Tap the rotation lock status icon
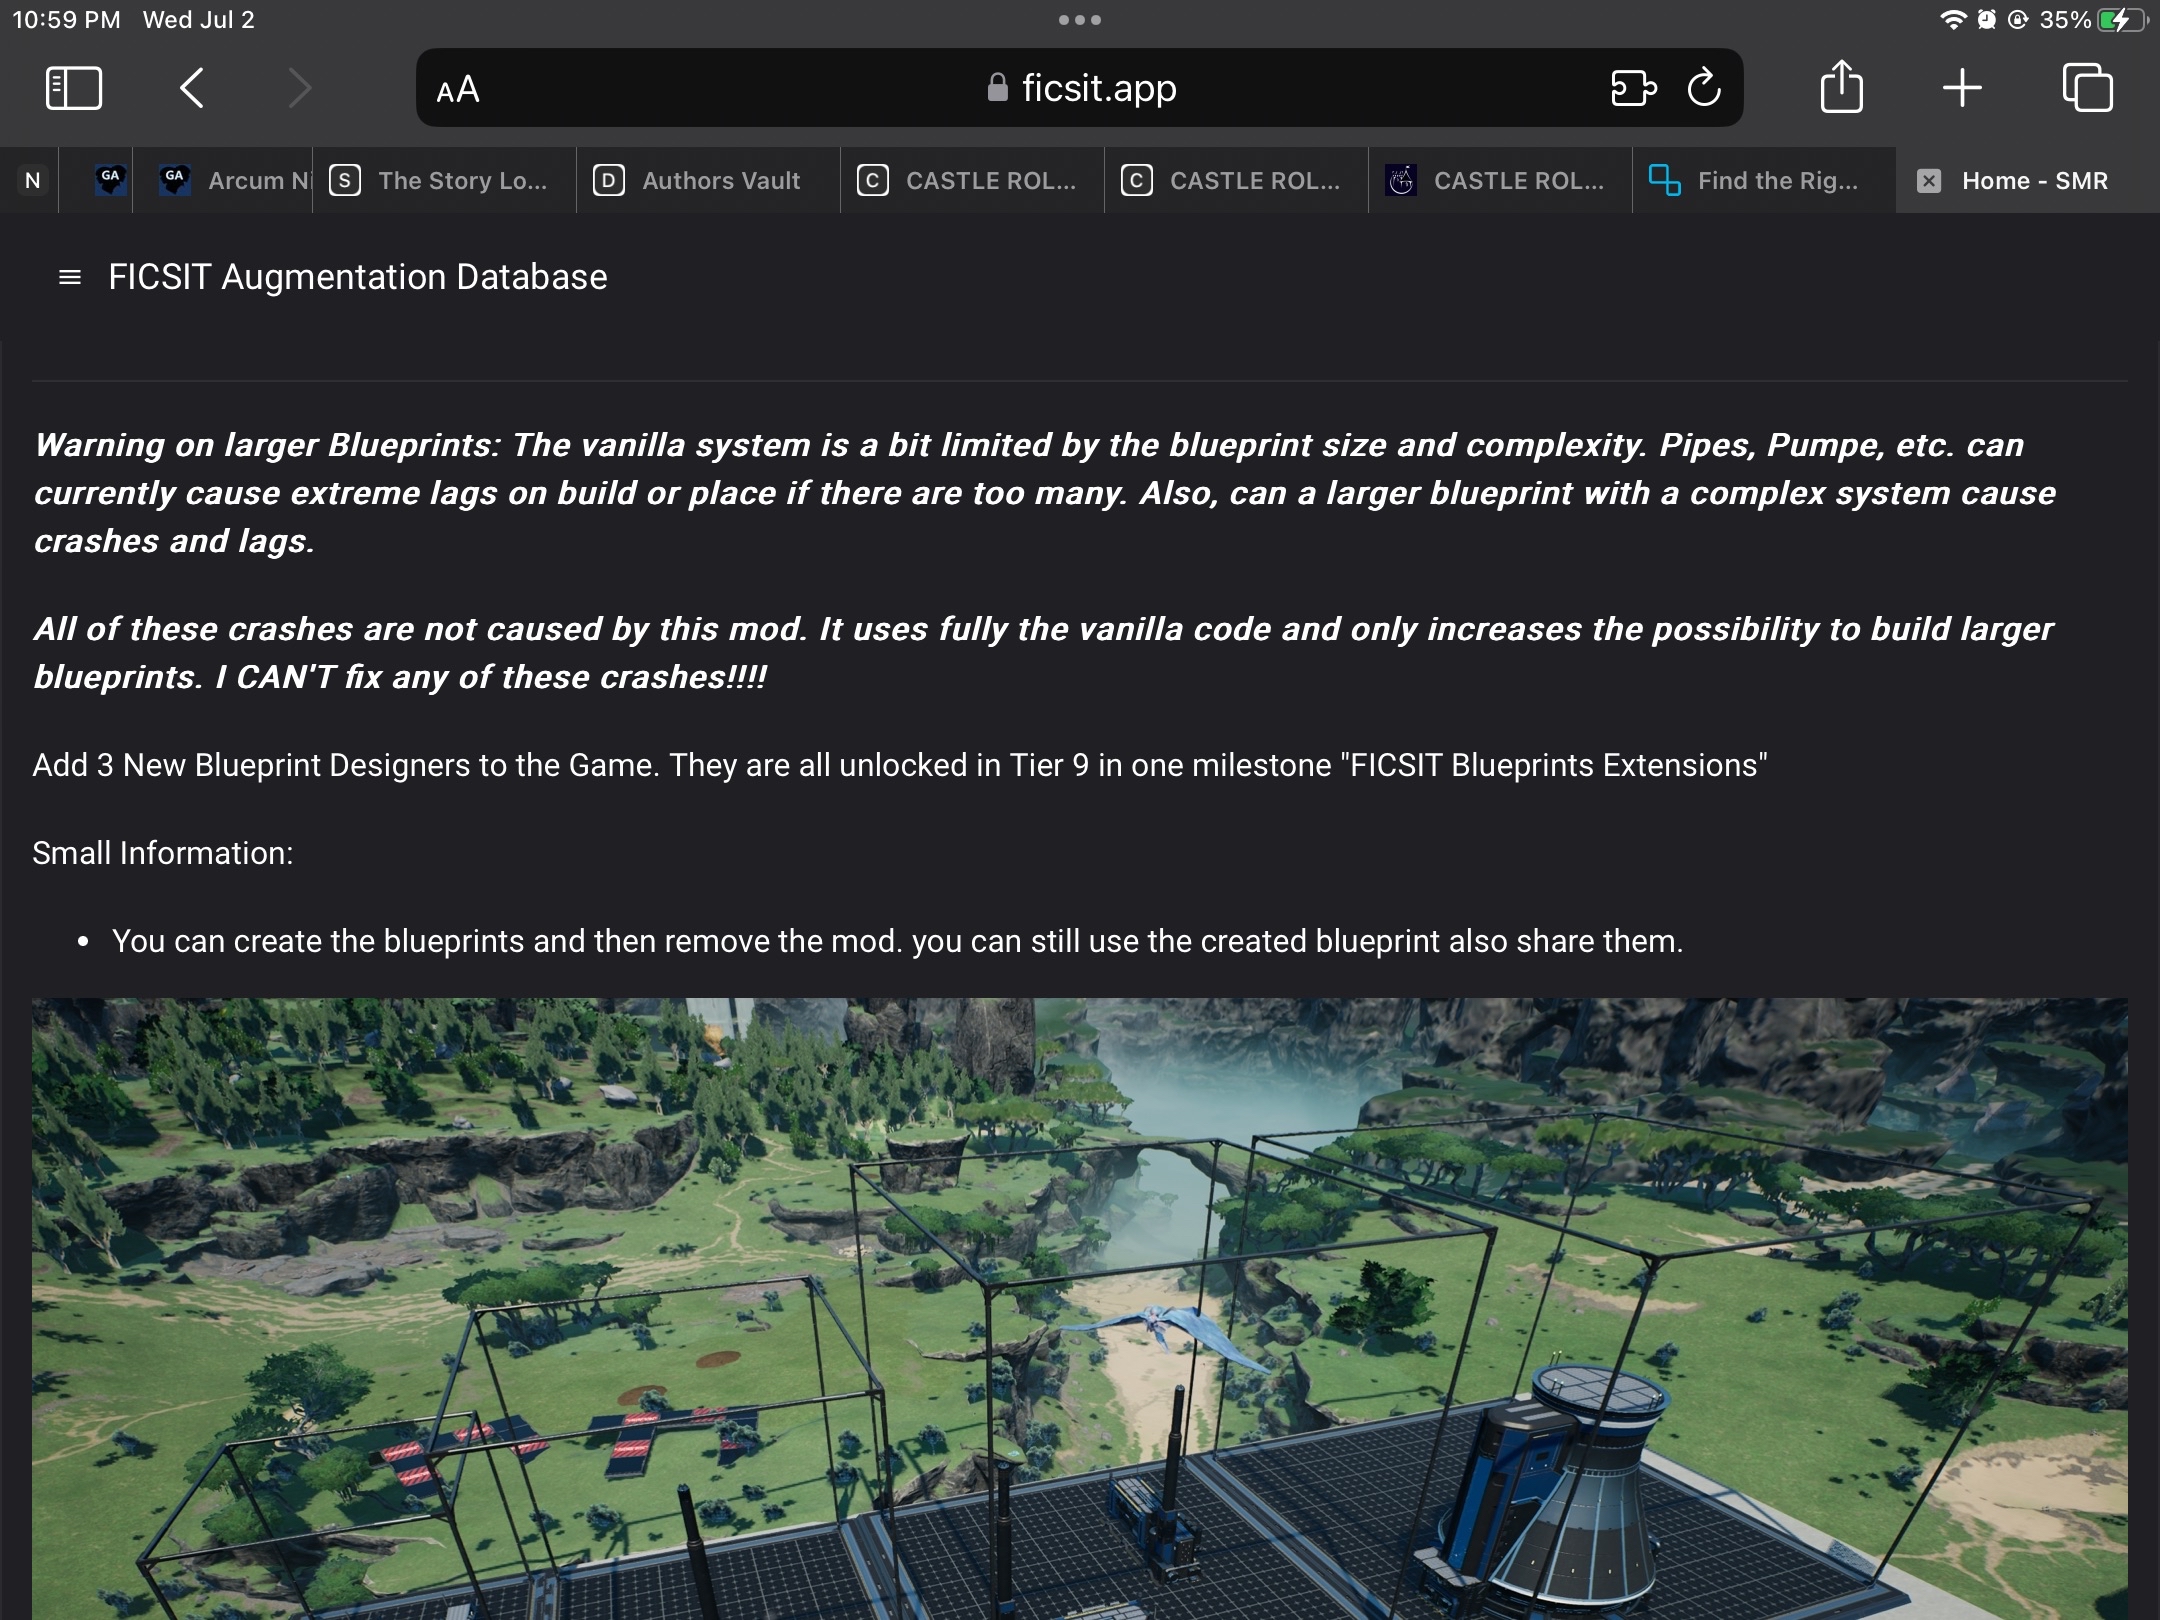Screen dimensions: 2160x1620 point(2018,20)
